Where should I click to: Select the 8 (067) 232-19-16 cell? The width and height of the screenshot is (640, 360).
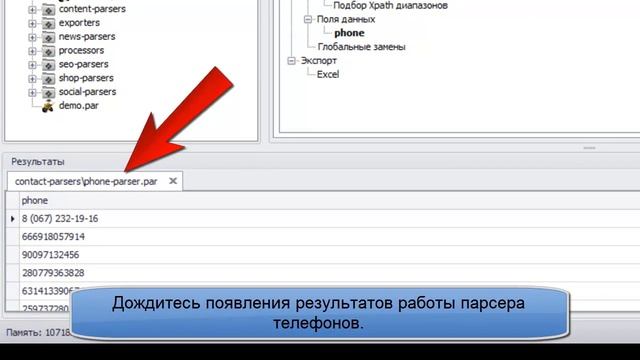click(x=60, y=219)
